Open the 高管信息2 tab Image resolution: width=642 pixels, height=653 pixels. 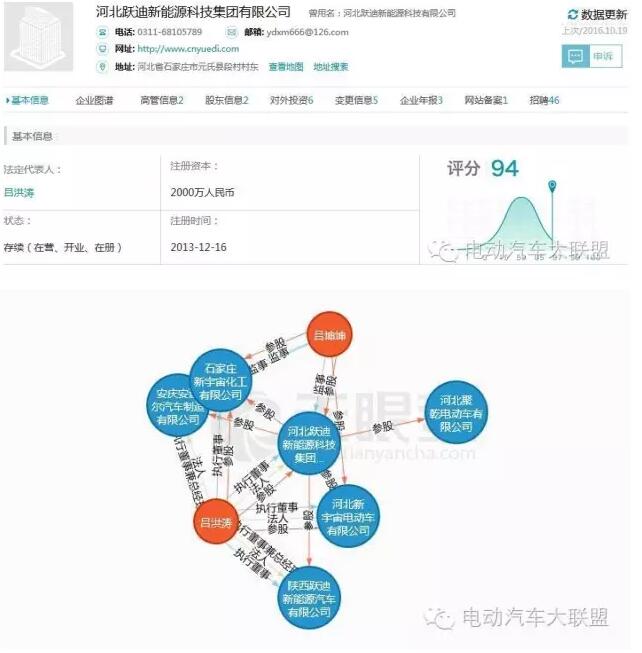point(162,100)
